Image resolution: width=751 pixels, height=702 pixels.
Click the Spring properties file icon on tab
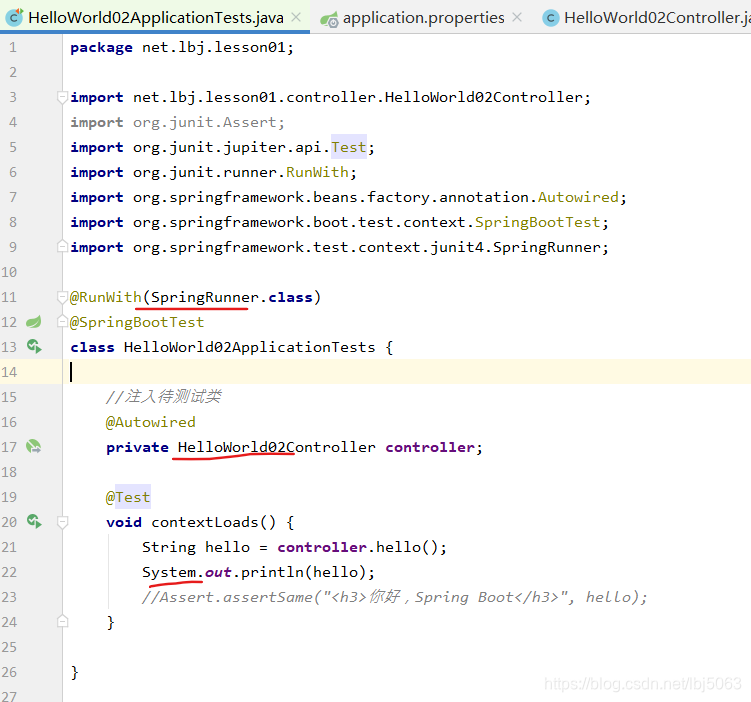(329, 19)
